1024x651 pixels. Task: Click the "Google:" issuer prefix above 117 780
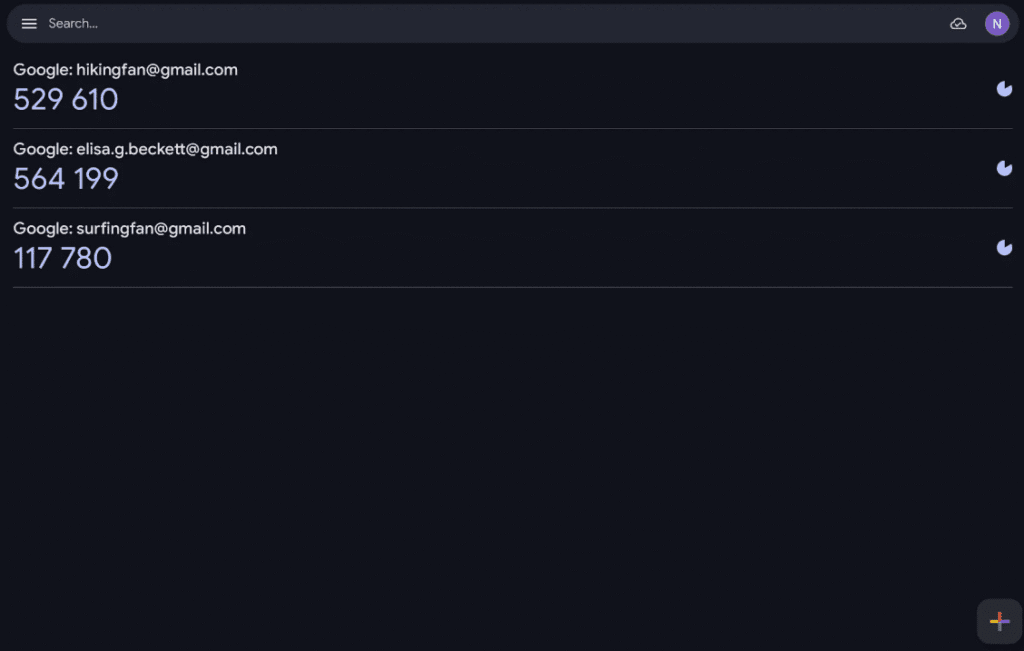42,228
